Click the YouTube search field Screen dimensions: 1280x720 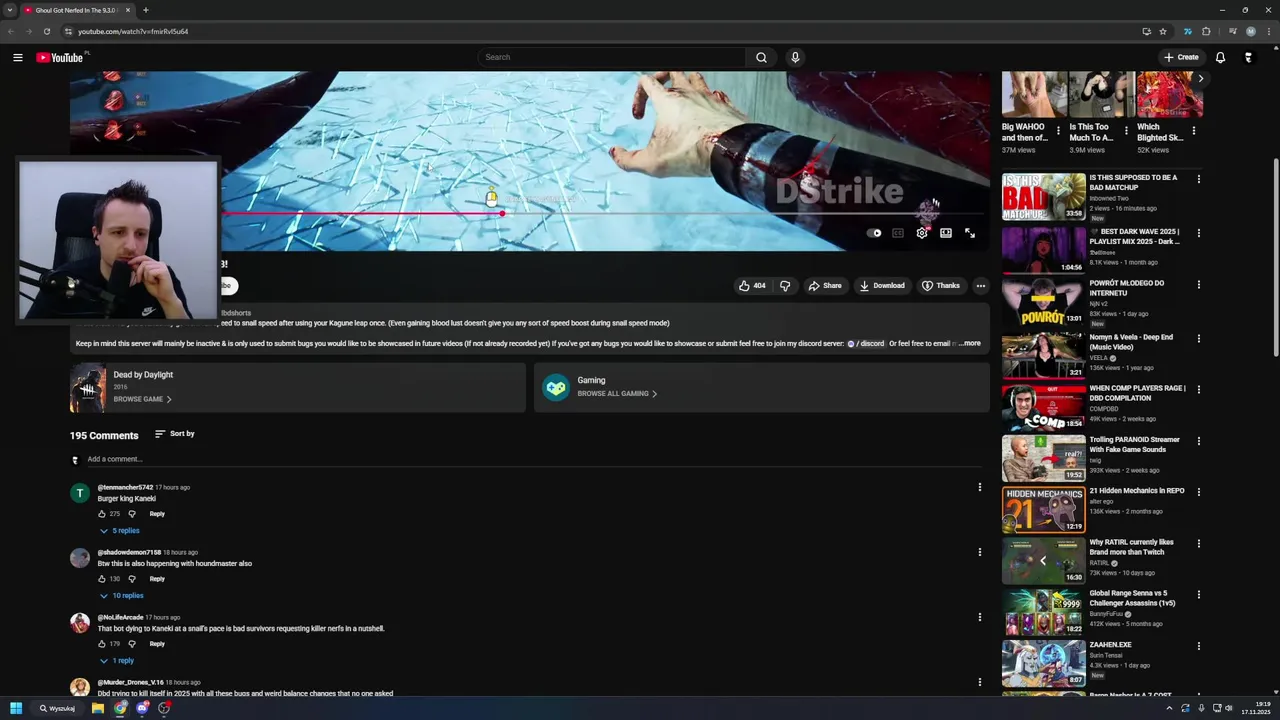[612, 57]
